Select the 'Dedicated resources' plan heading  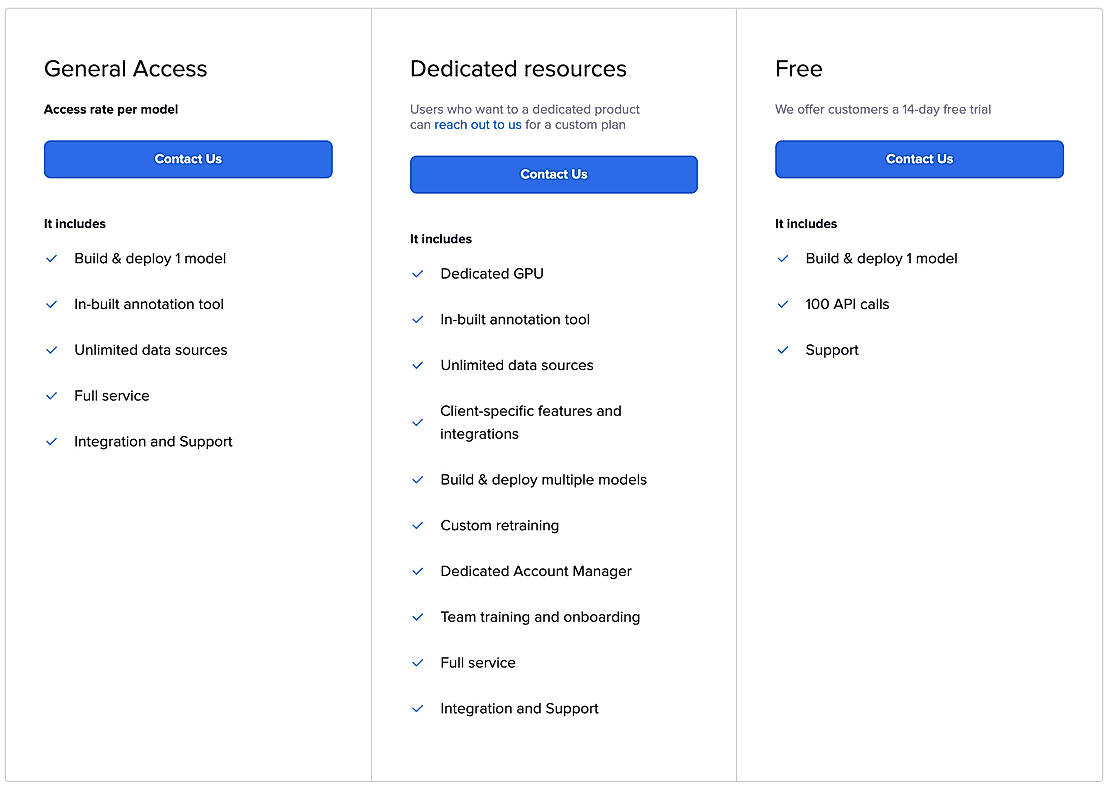point(518,69)
